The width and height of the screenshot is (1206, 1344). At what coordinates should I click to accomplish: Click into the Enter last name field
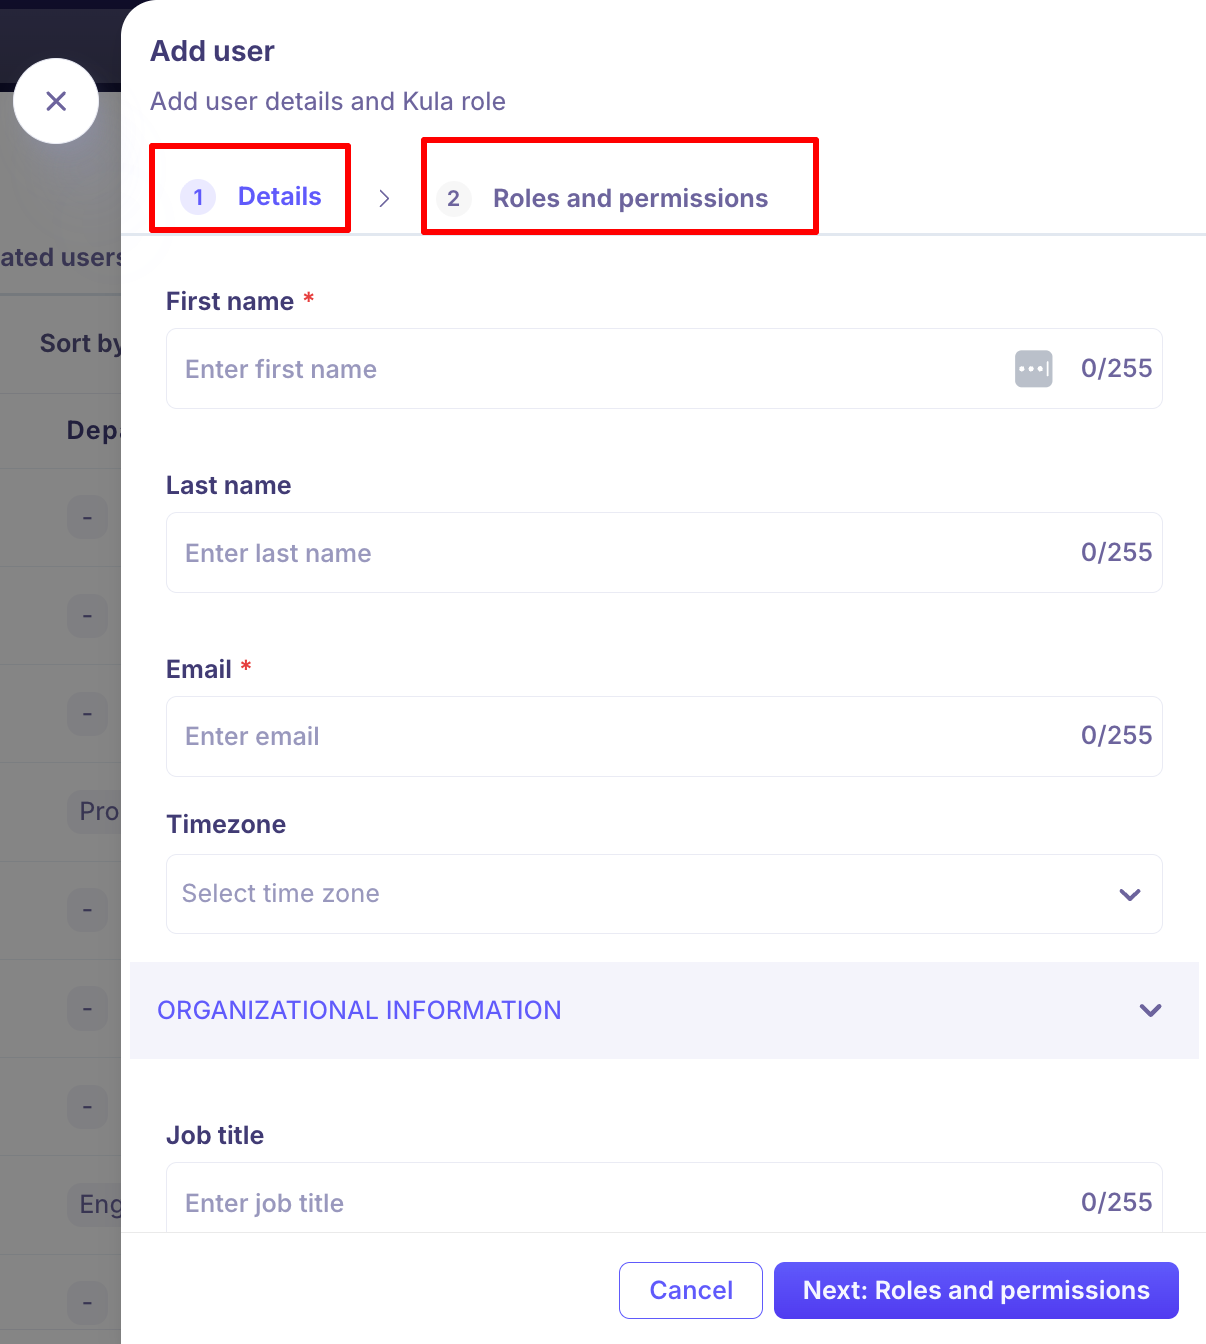pyautogui.click(x=620, y=553)
